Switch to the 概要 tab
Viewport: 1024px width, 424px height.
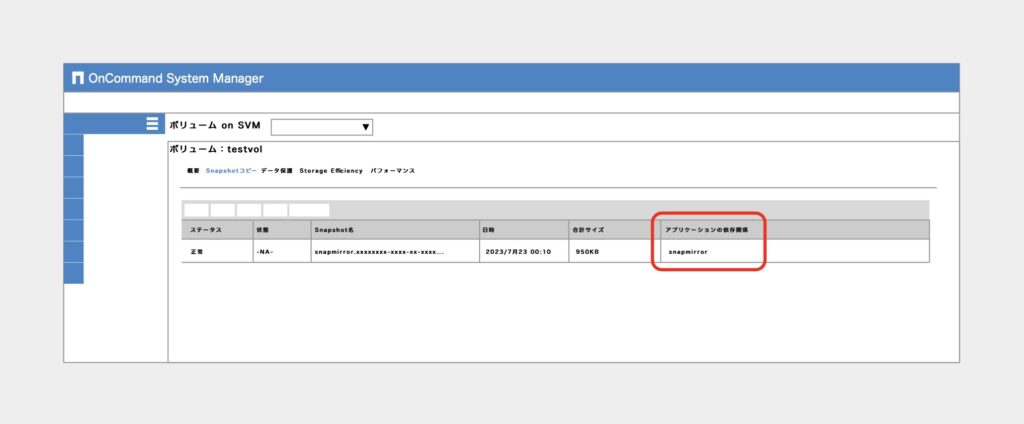(x=193, y=171)
